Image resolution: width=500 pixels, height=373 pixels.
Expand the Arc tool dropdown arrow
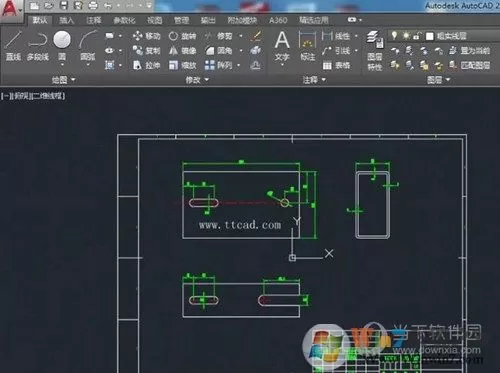point(88,65)
